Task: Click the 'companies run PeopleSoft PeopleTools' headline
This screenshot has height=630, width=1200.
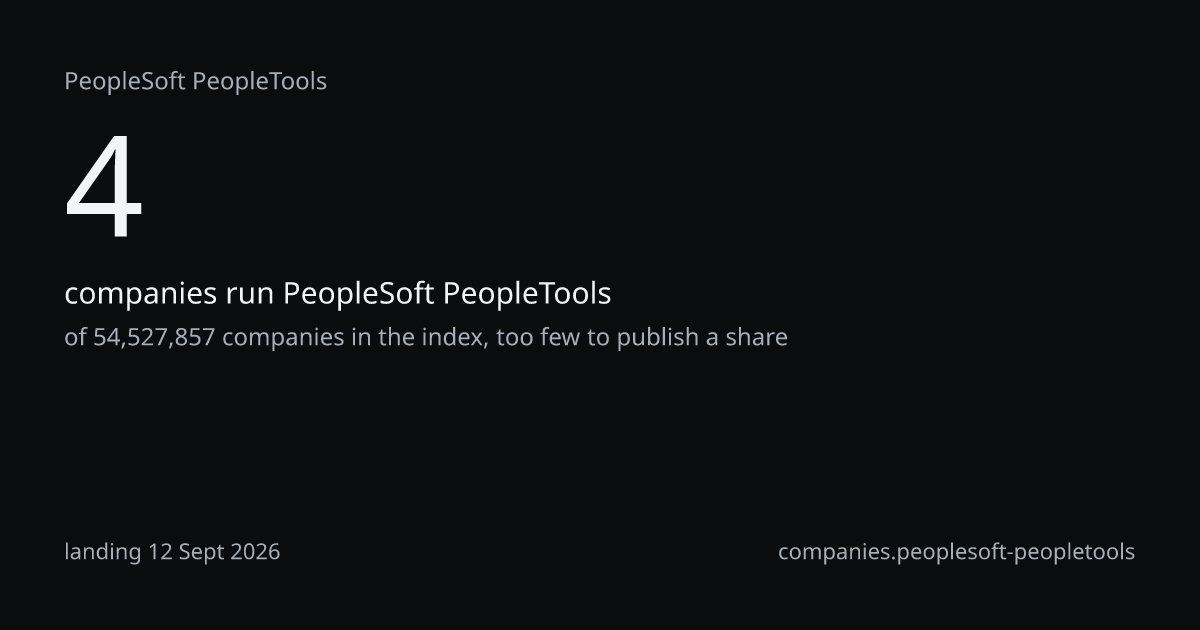Action: point(338,295)
